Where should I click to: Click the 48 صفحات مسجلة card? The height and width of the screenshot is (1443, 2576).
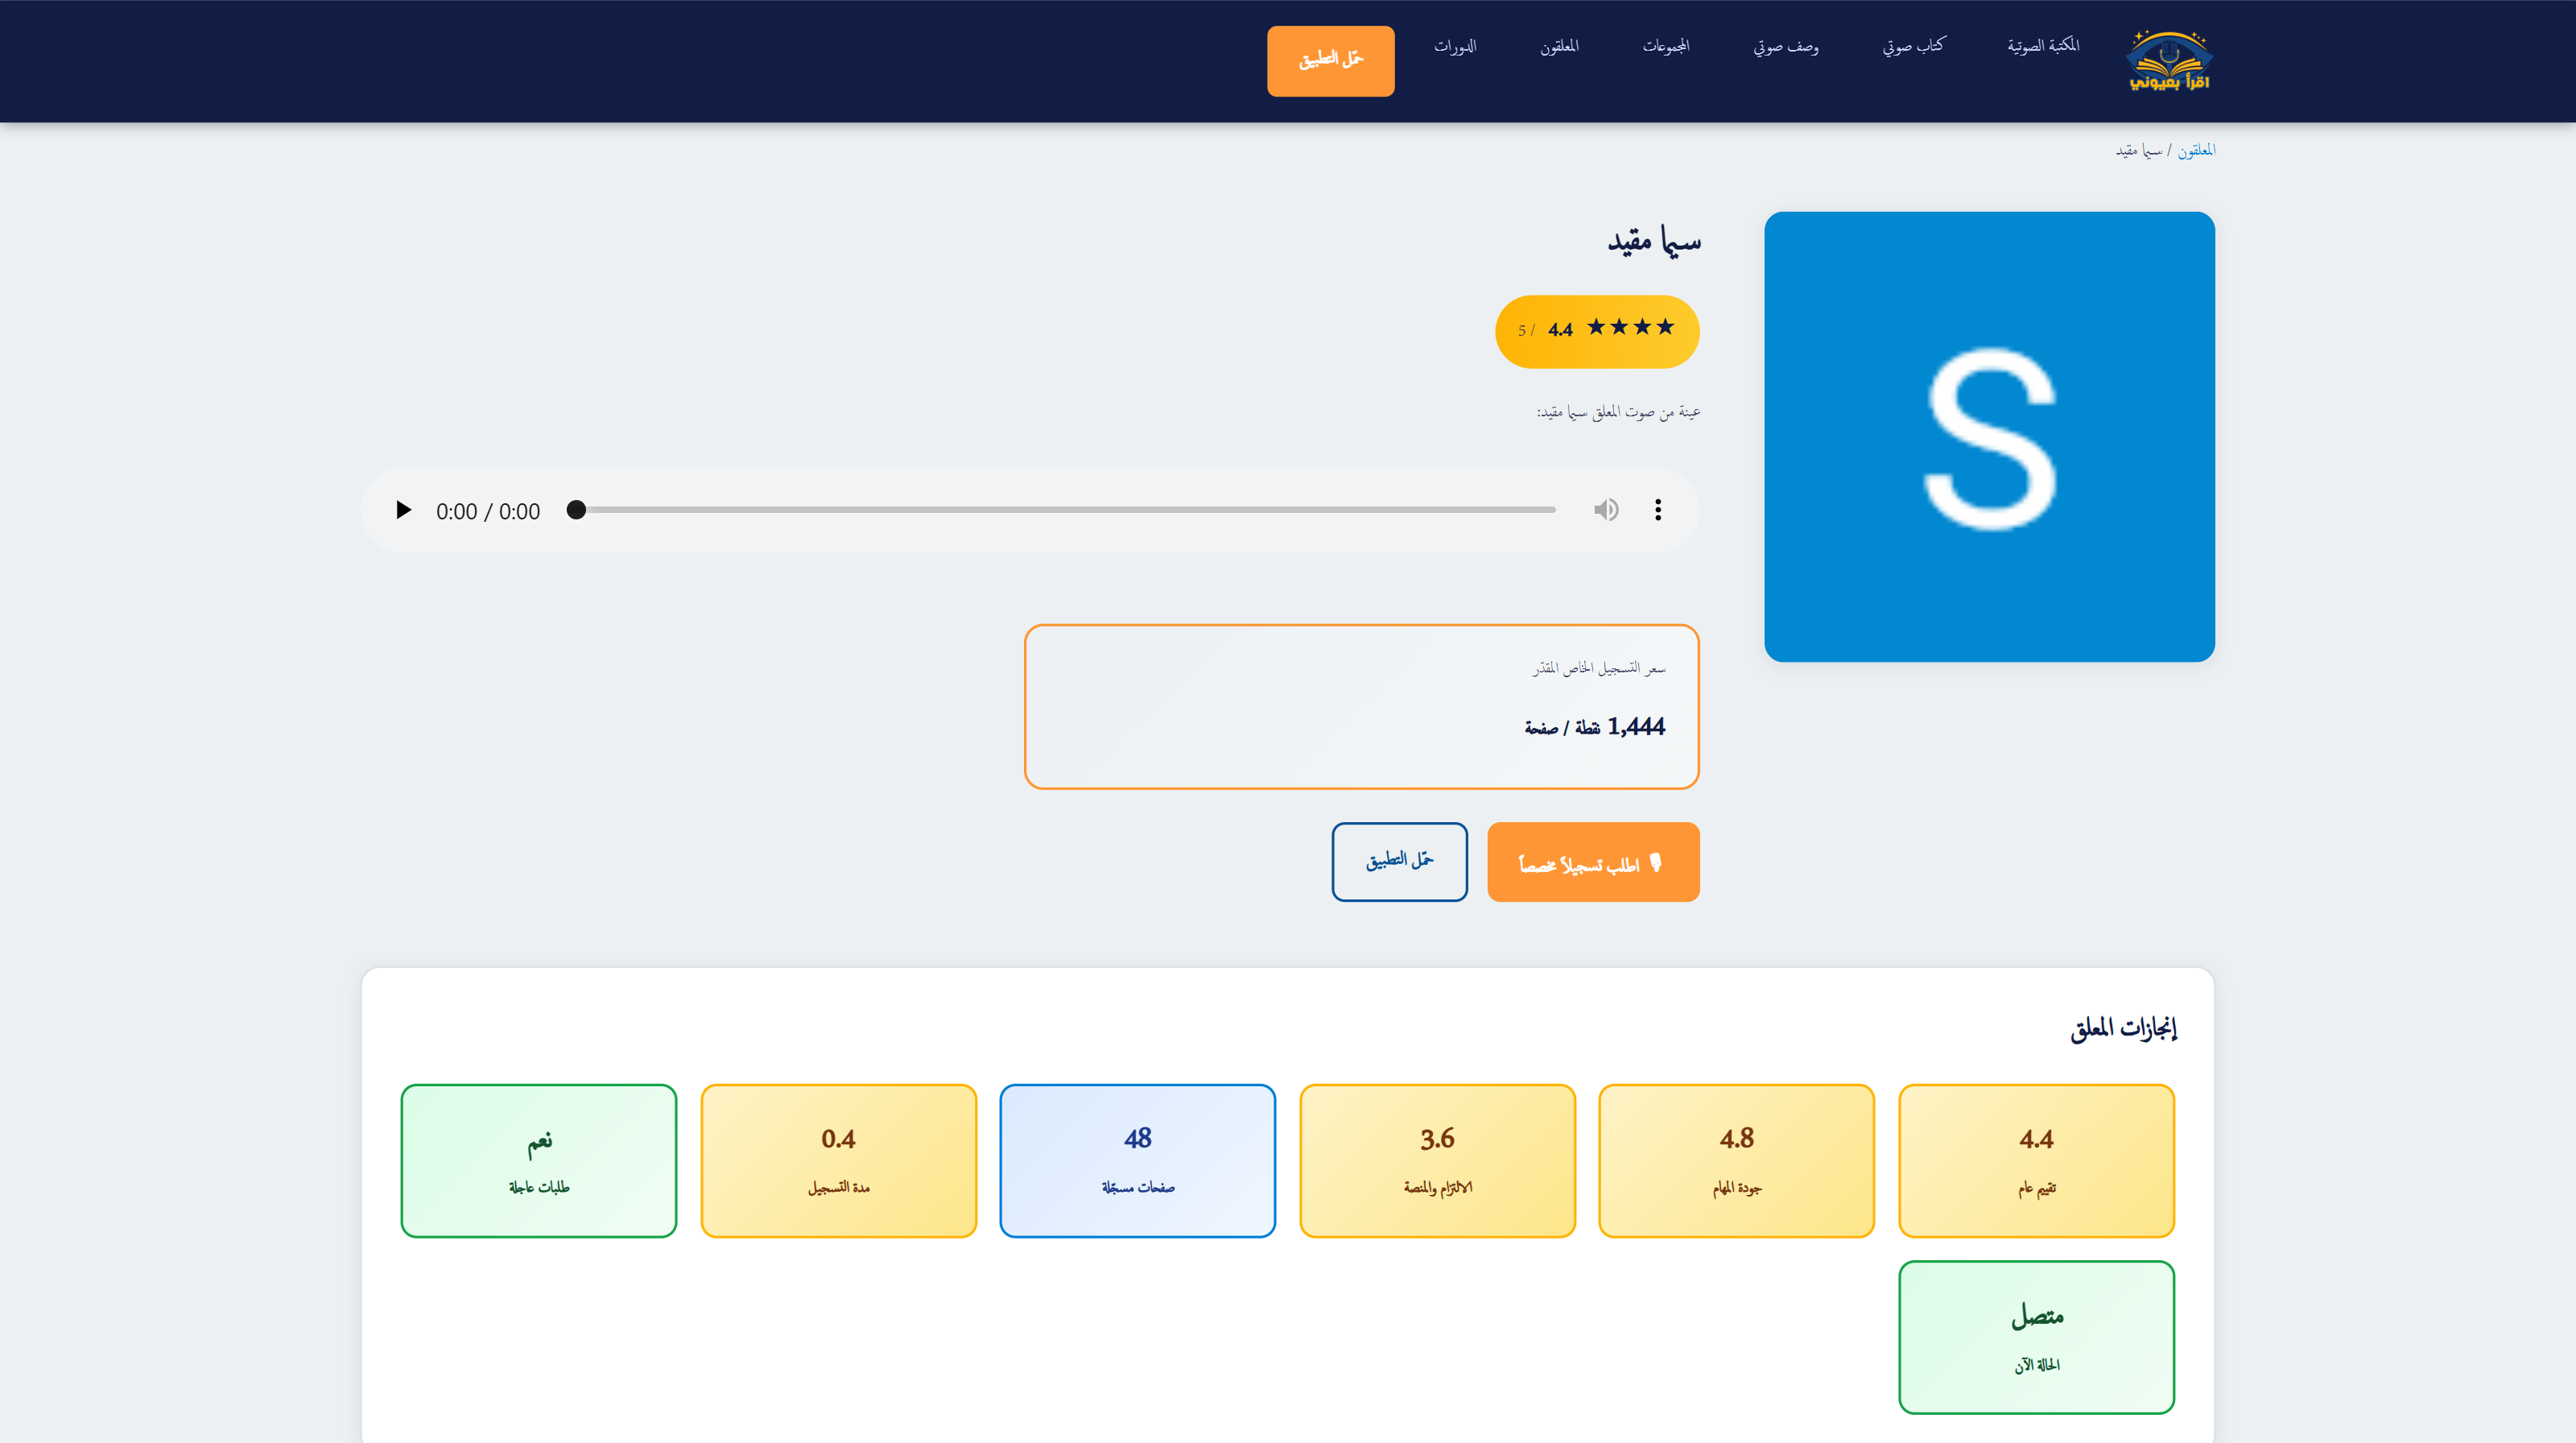click(x=1137, y=1161)
